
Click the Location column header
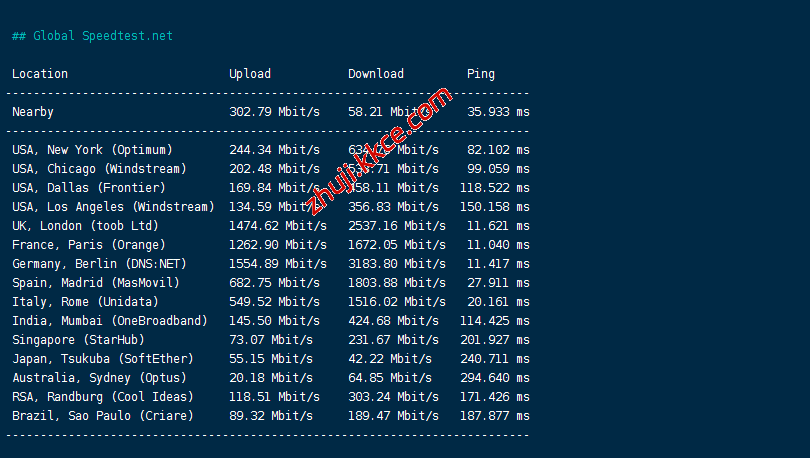click(x=40, y=74)
